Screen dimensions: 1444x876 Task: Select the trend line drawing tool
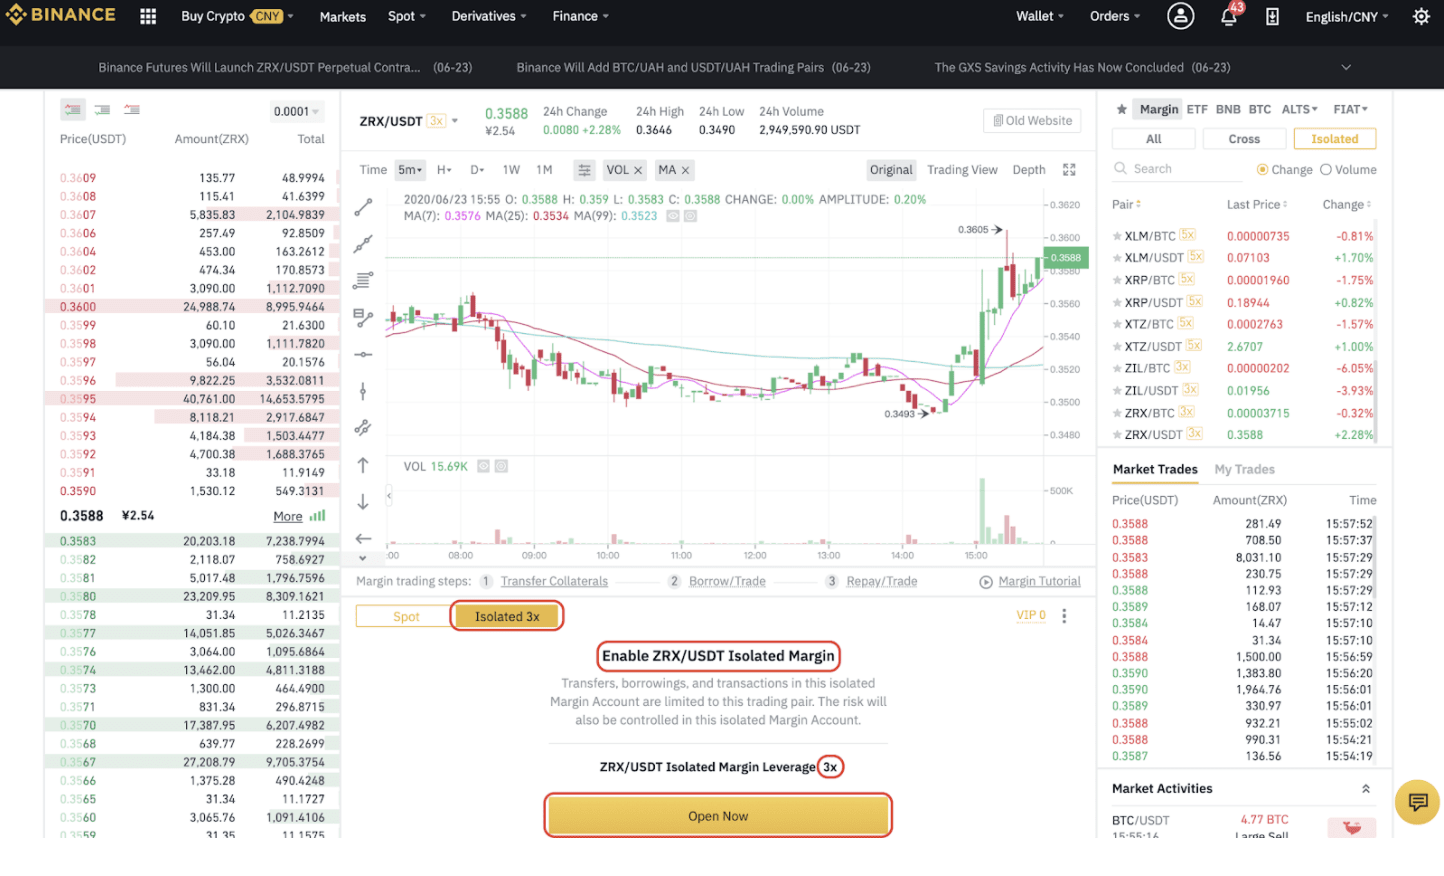[363, 207]
